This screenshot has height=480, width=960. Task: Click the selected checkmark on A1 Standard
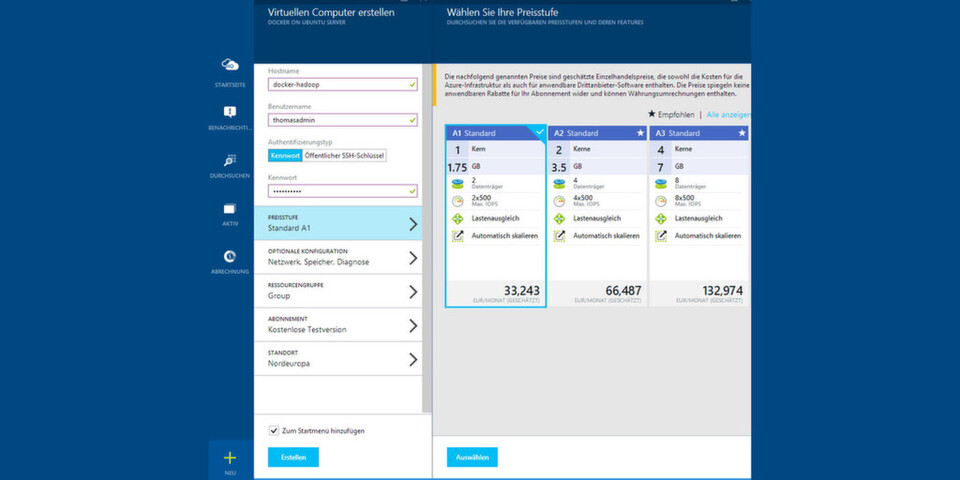[x=539, y=131]
